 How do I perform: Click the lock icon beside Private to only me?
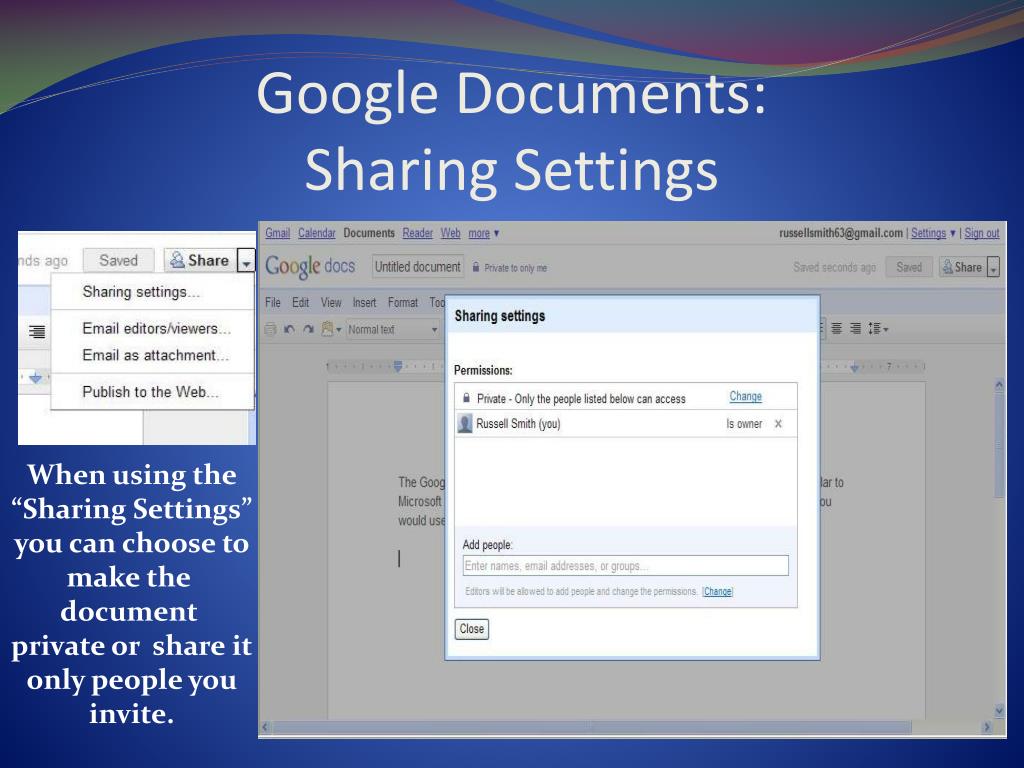475,267
